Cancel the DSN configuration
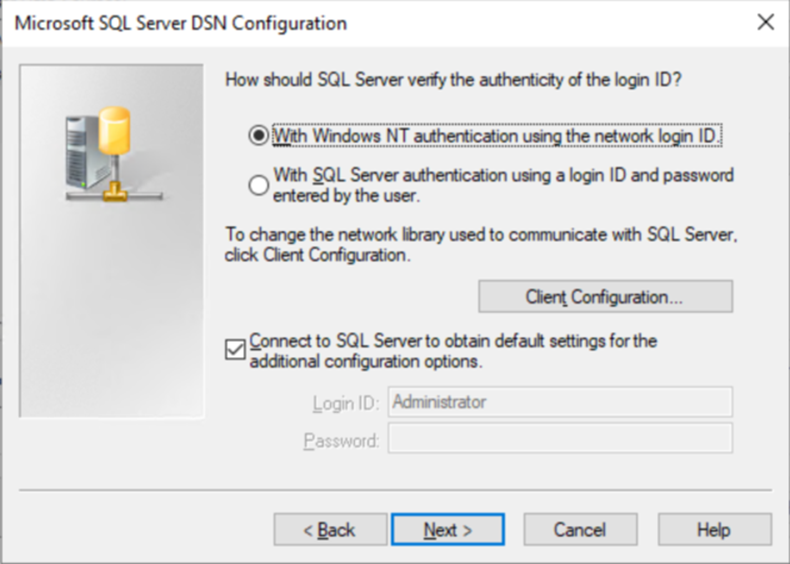The width and height of the screenshot is (790, 564). [580, 529]
